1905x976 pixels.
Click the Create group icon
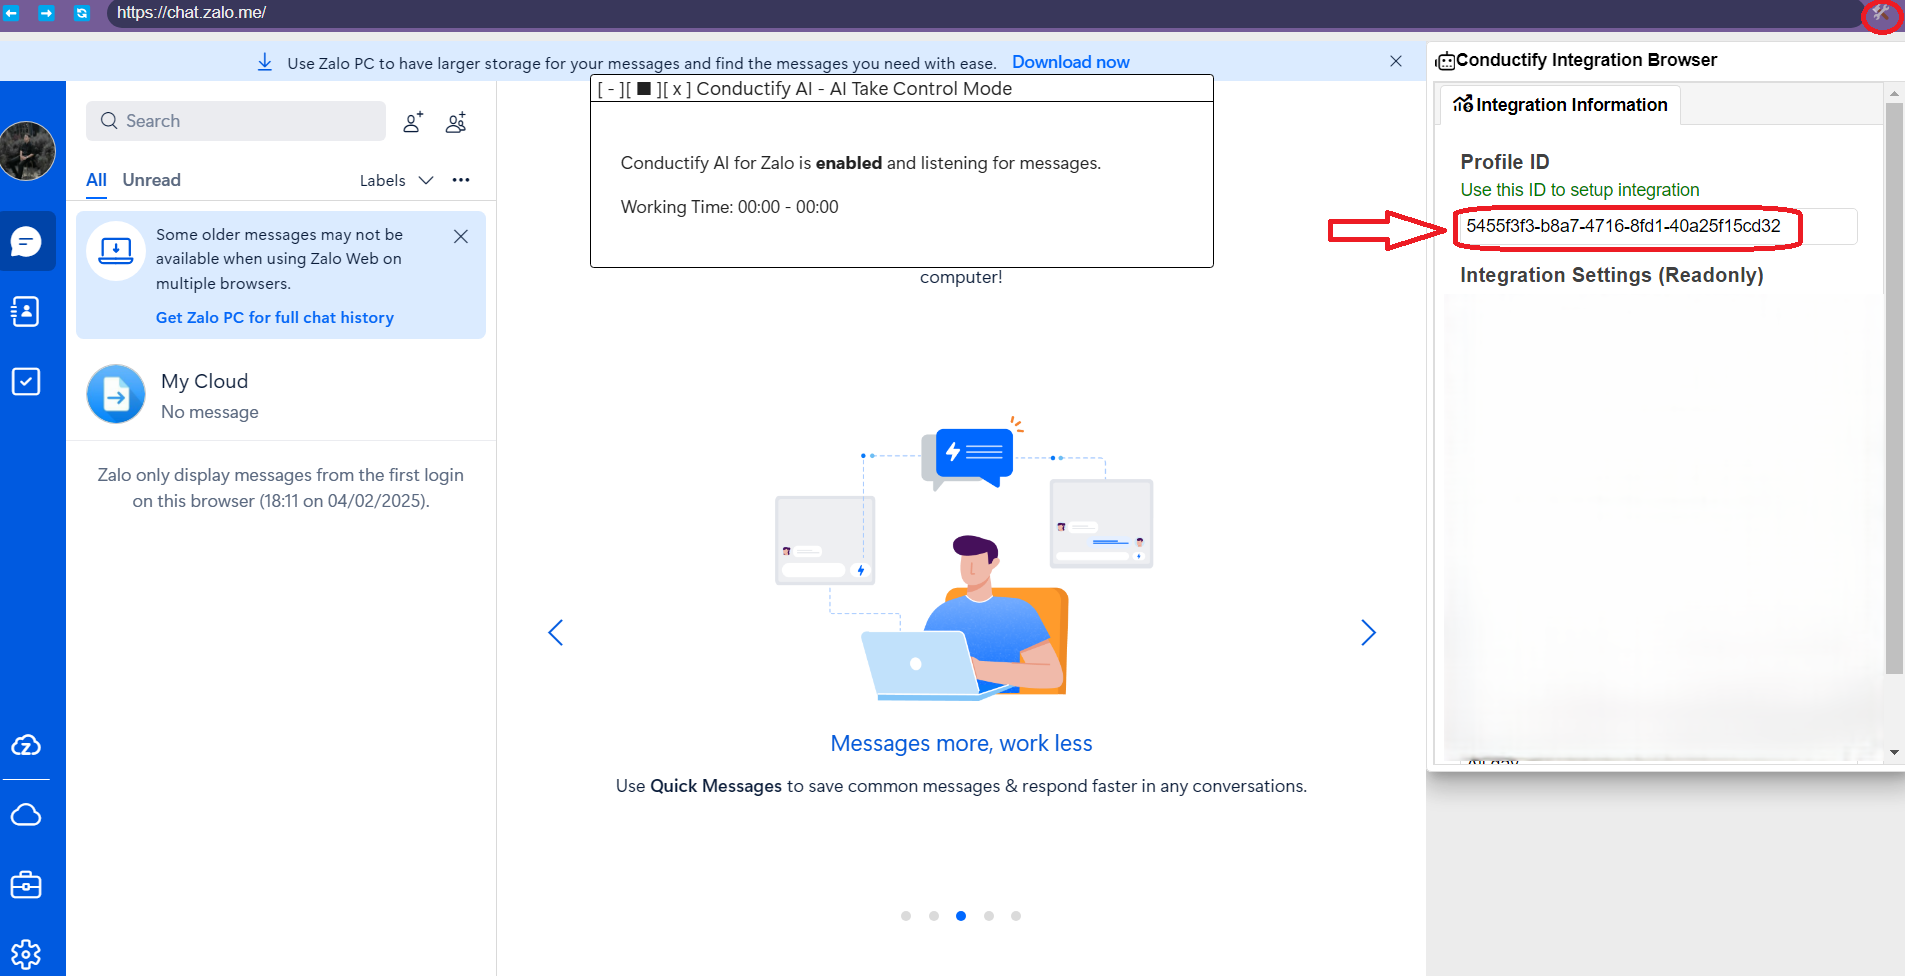[x=455, y=121]
